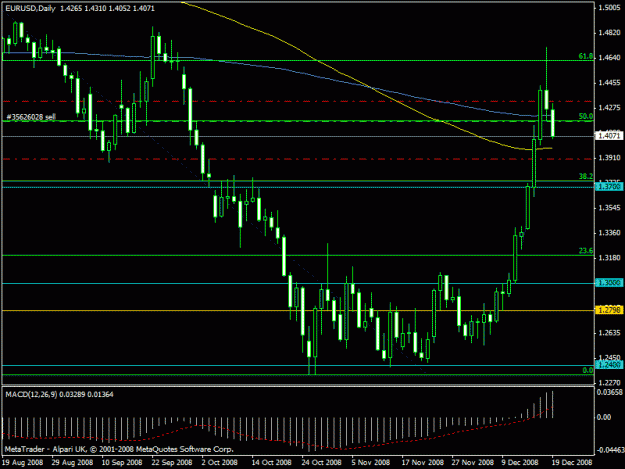Click the 1.3910 price axis value

(609, 158)
